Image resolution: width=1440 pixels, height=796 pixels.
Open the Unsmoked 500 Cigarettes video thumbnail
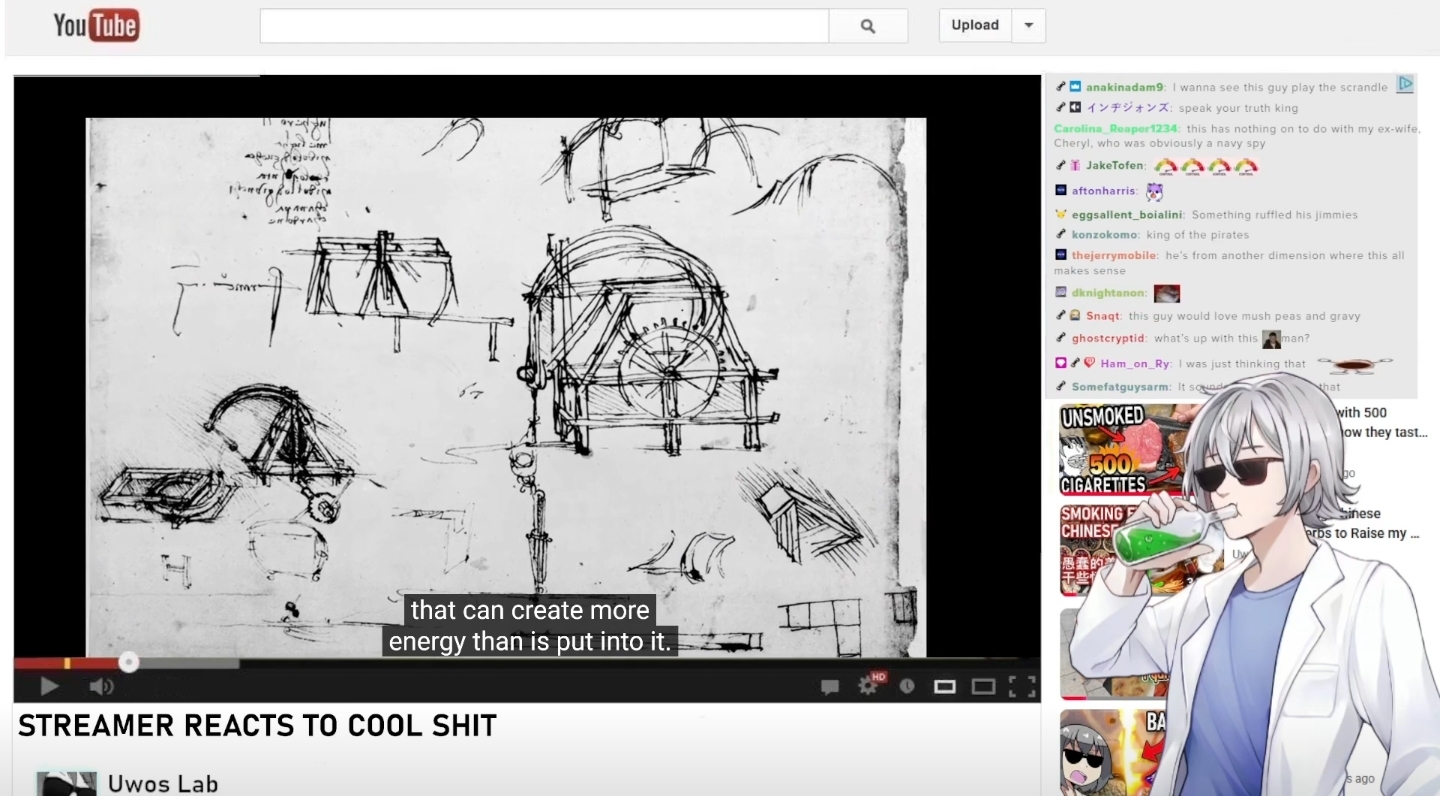pyautogui.click(x=1122, y=449)
